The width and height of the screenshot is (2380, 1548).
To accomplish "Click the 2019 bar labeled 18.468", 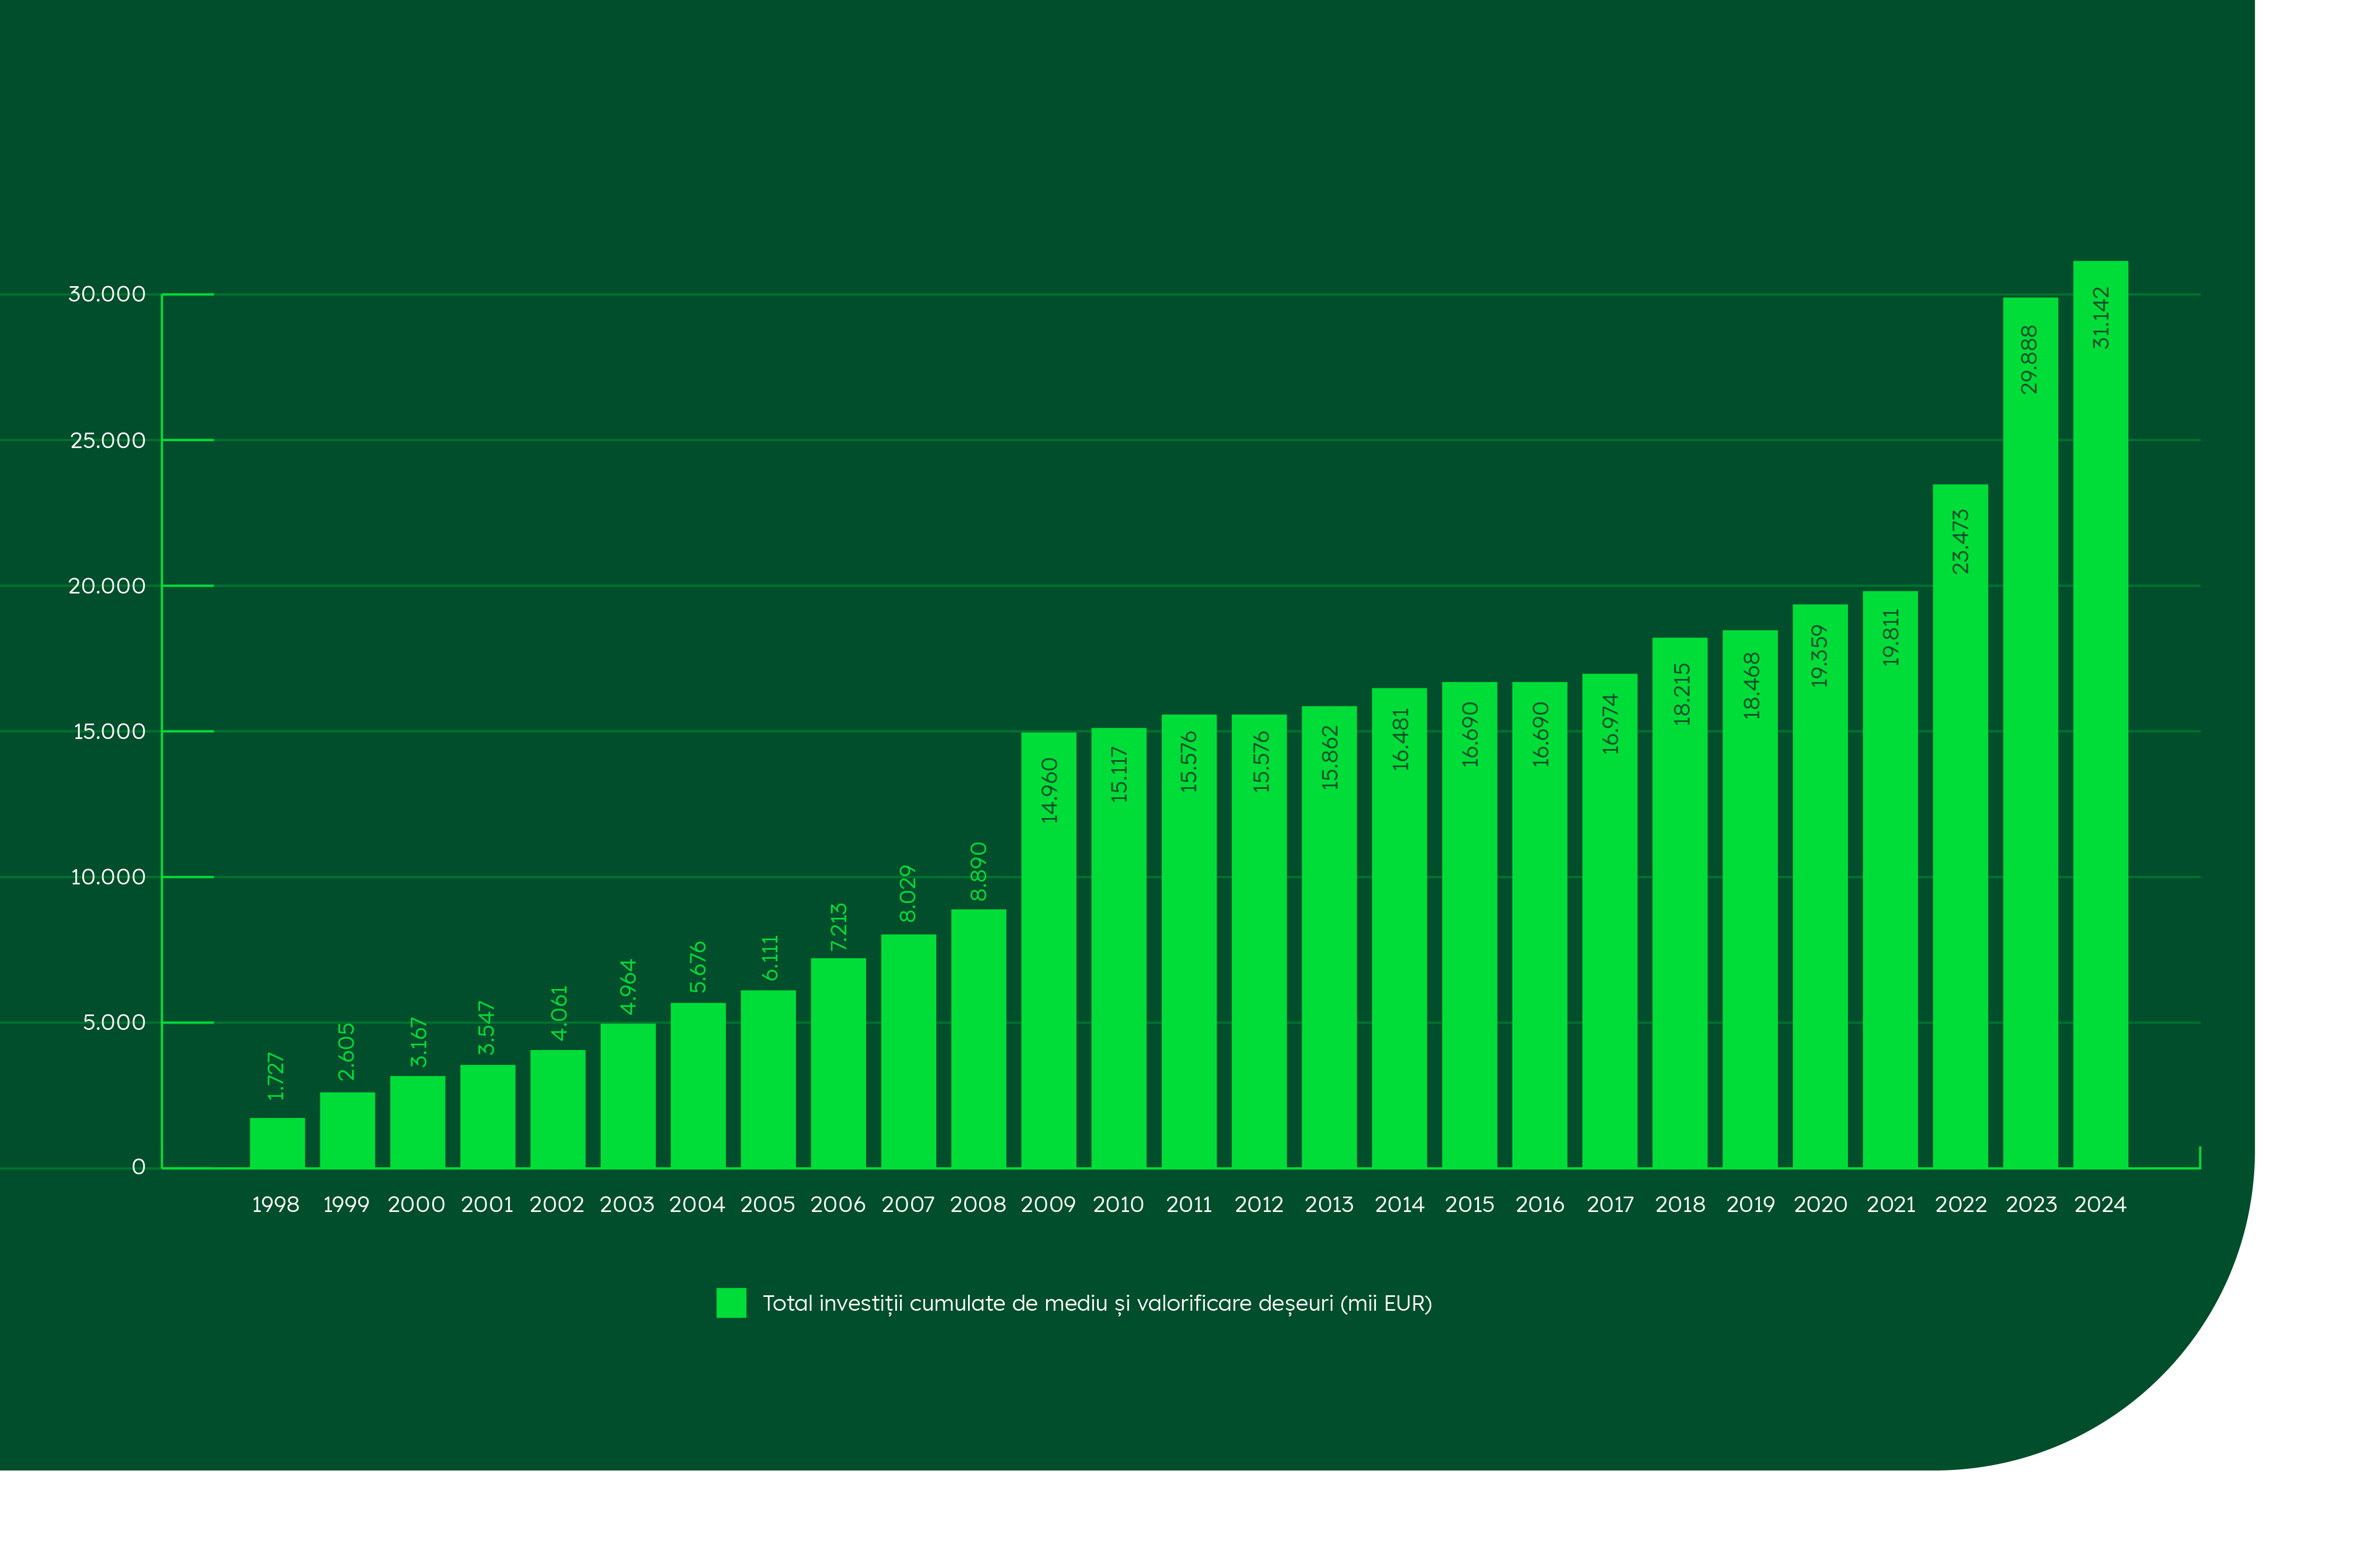I will click(1750, 898).
